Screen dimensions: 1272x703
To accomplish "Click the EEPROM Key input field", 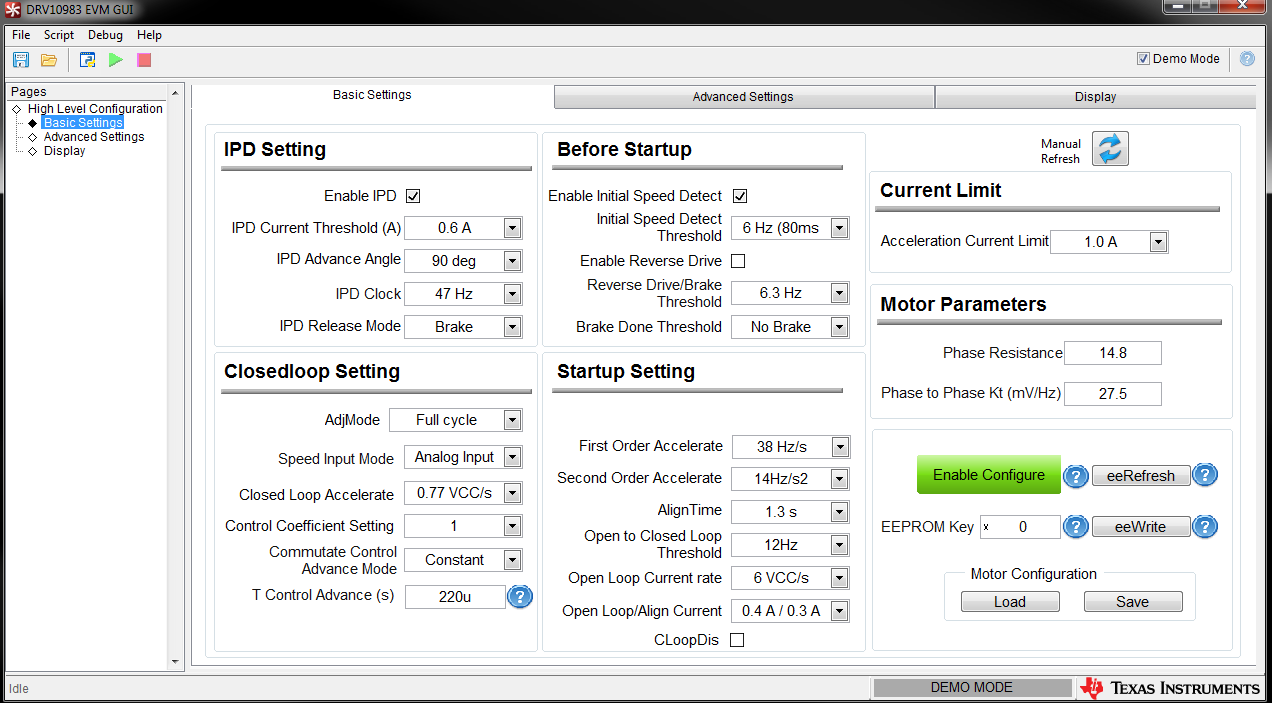I will tap(1020, 527).
